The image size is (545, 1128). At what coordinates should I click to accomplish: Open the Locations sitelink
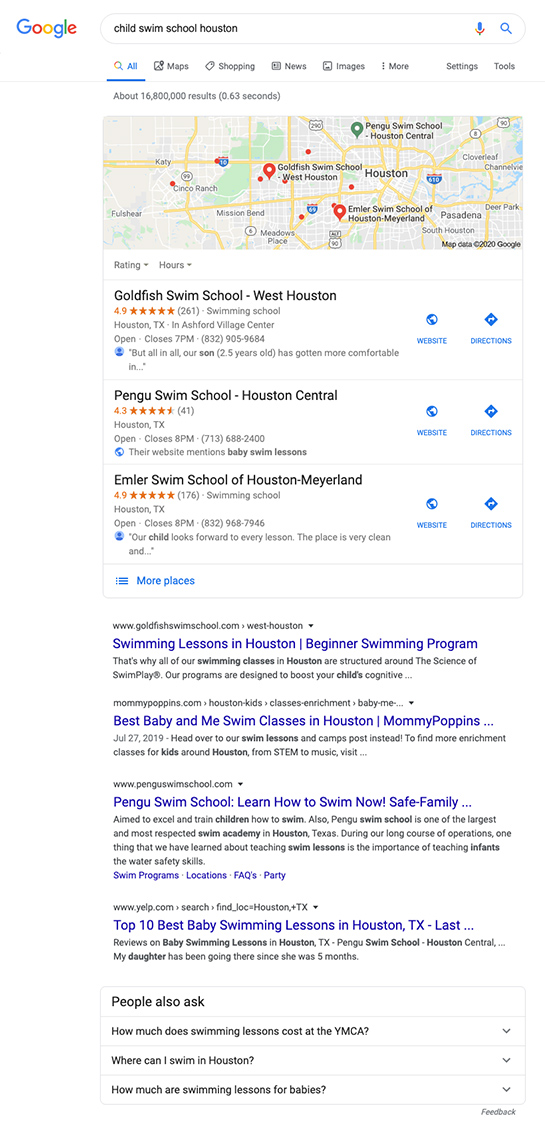click(x=206, y=875)
